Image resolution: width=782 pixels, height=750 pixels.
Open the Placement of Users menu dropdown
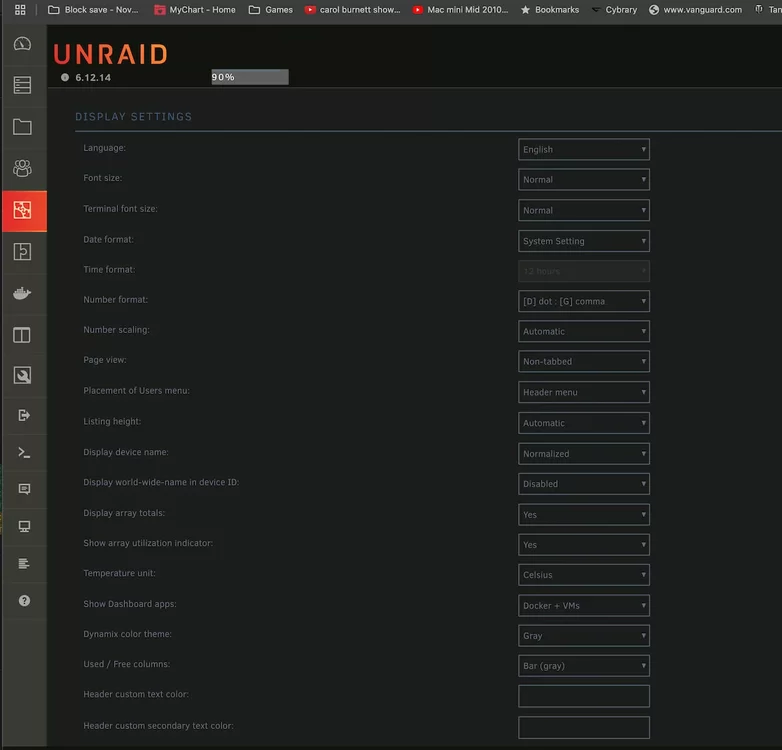[x=584, y=392]
